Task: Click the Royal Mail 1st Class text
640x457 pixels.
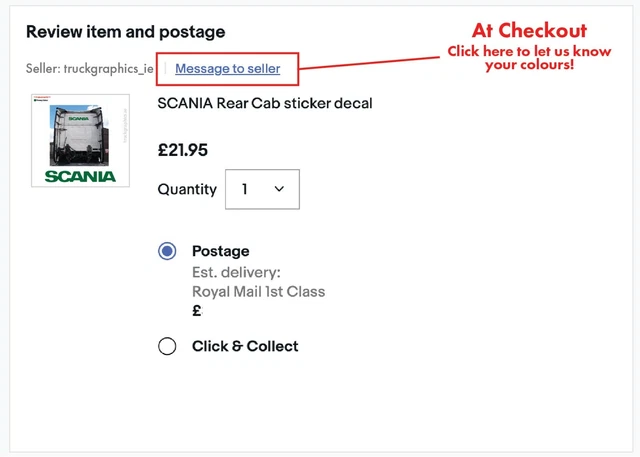Action: 258,292
